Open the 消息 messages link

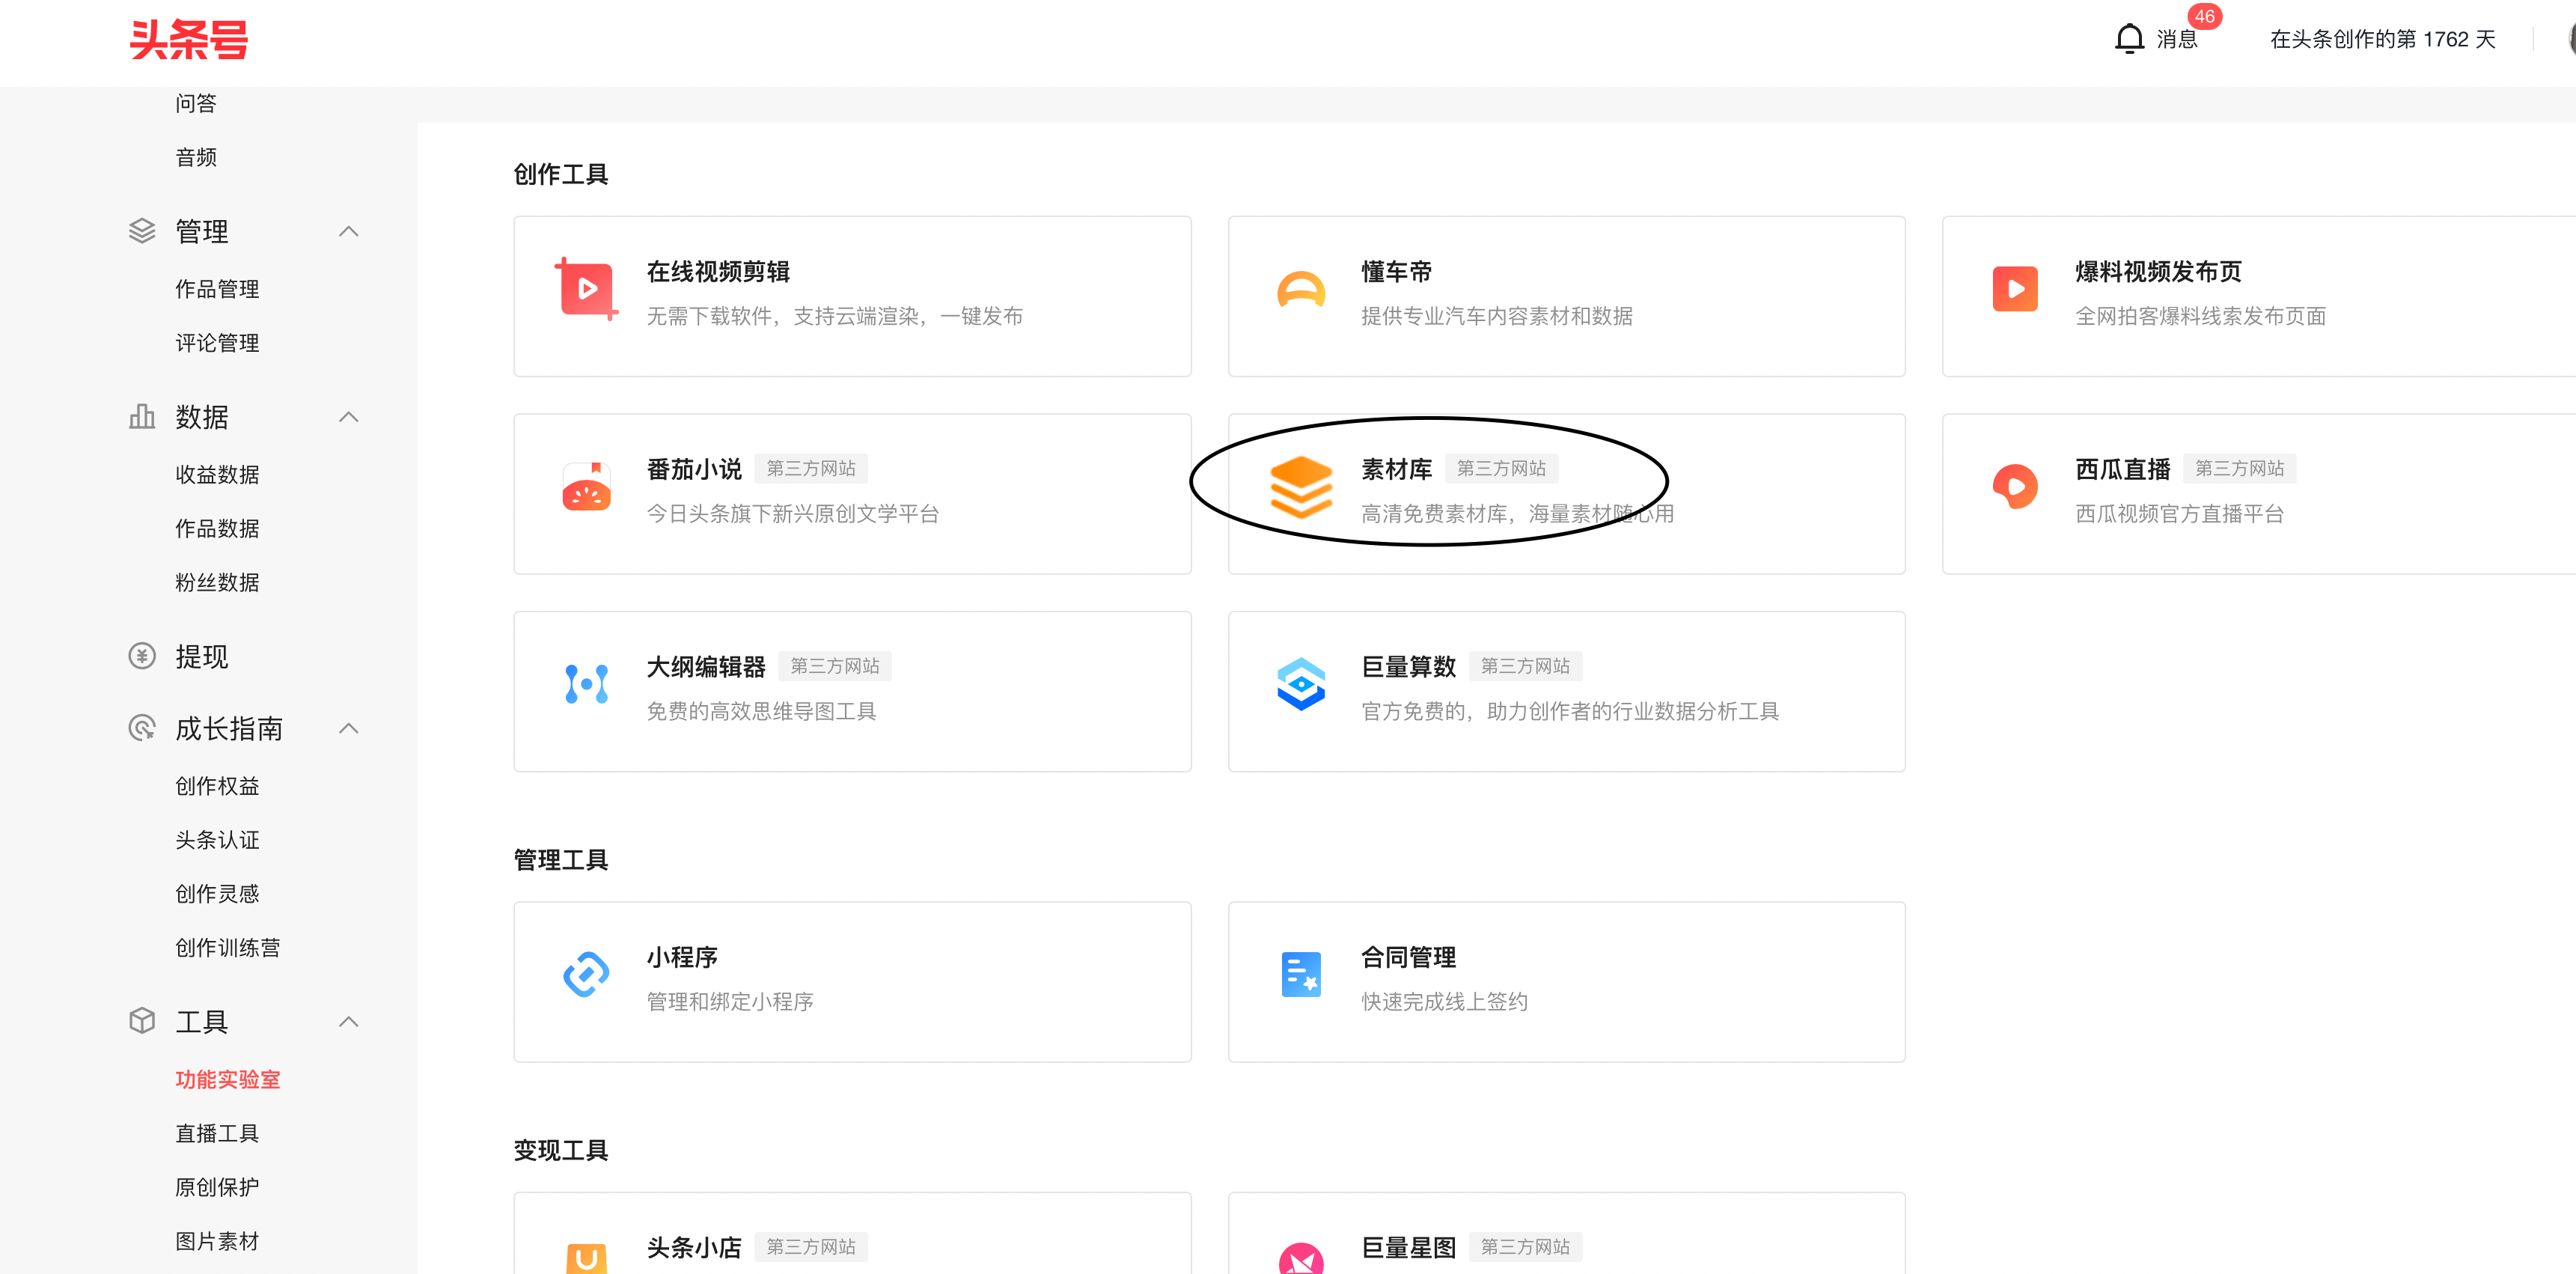point(2177,39)
